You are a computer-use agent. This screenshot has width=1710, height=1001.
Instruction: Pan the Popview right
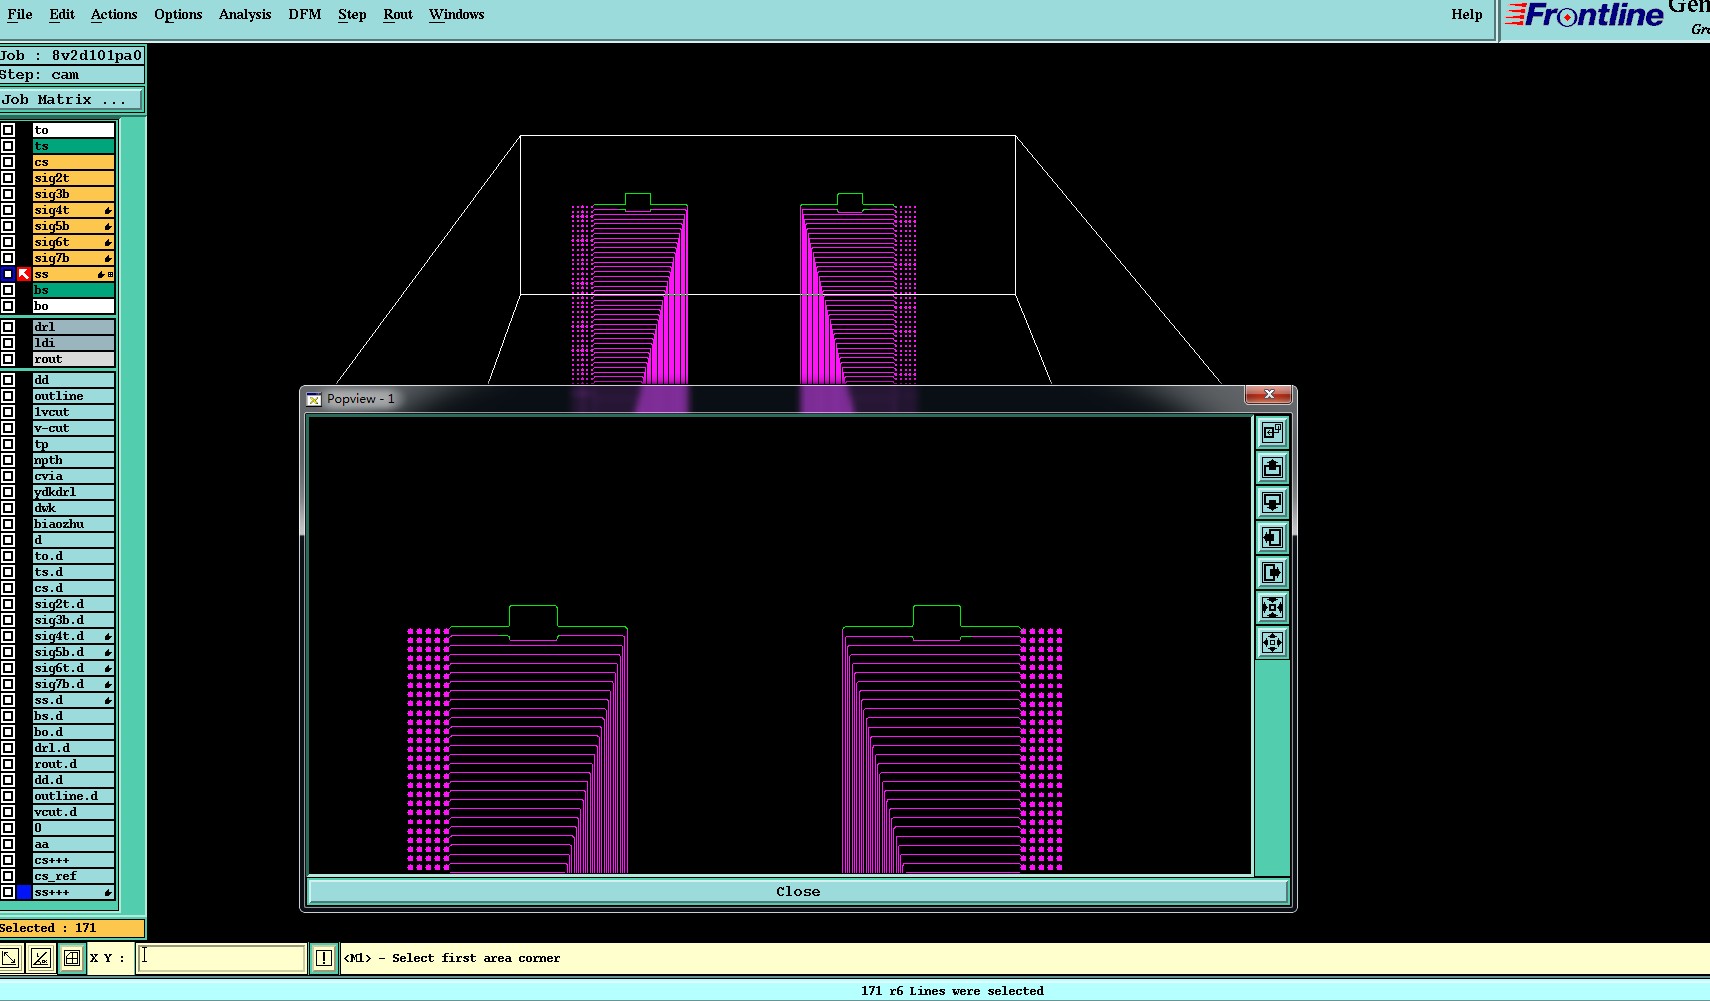pyautogui.click(x=1272, y=572)
